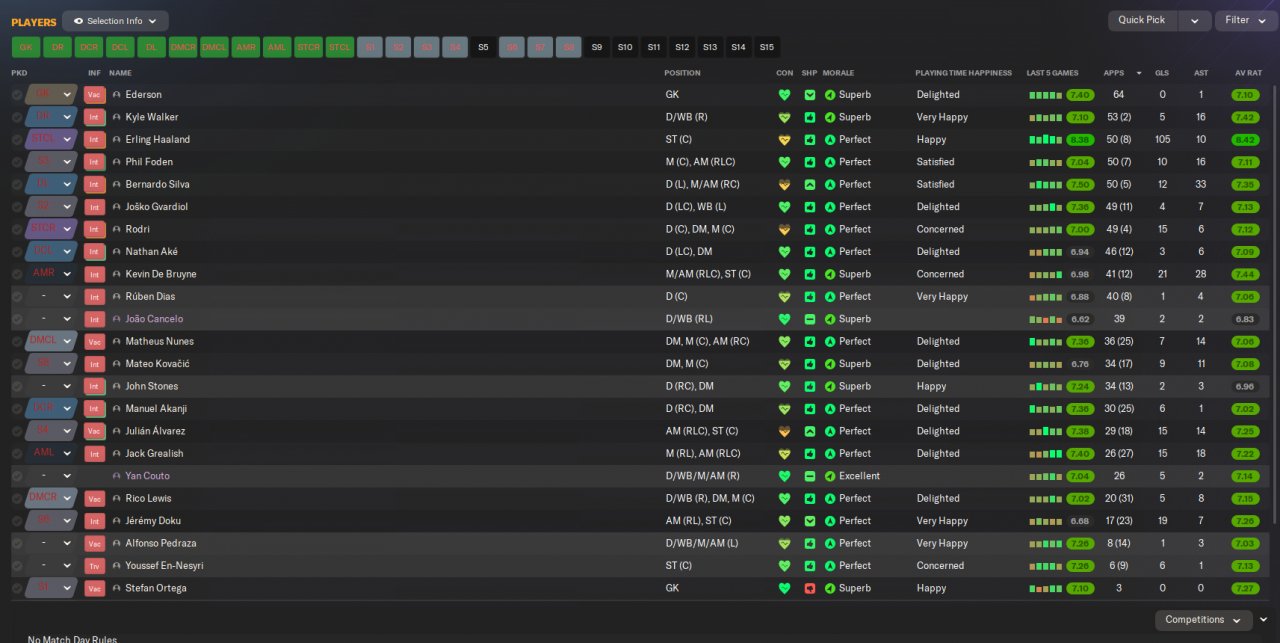Click Rodri's condition heart icon
1280x643 pixels.
pos(784,229)
